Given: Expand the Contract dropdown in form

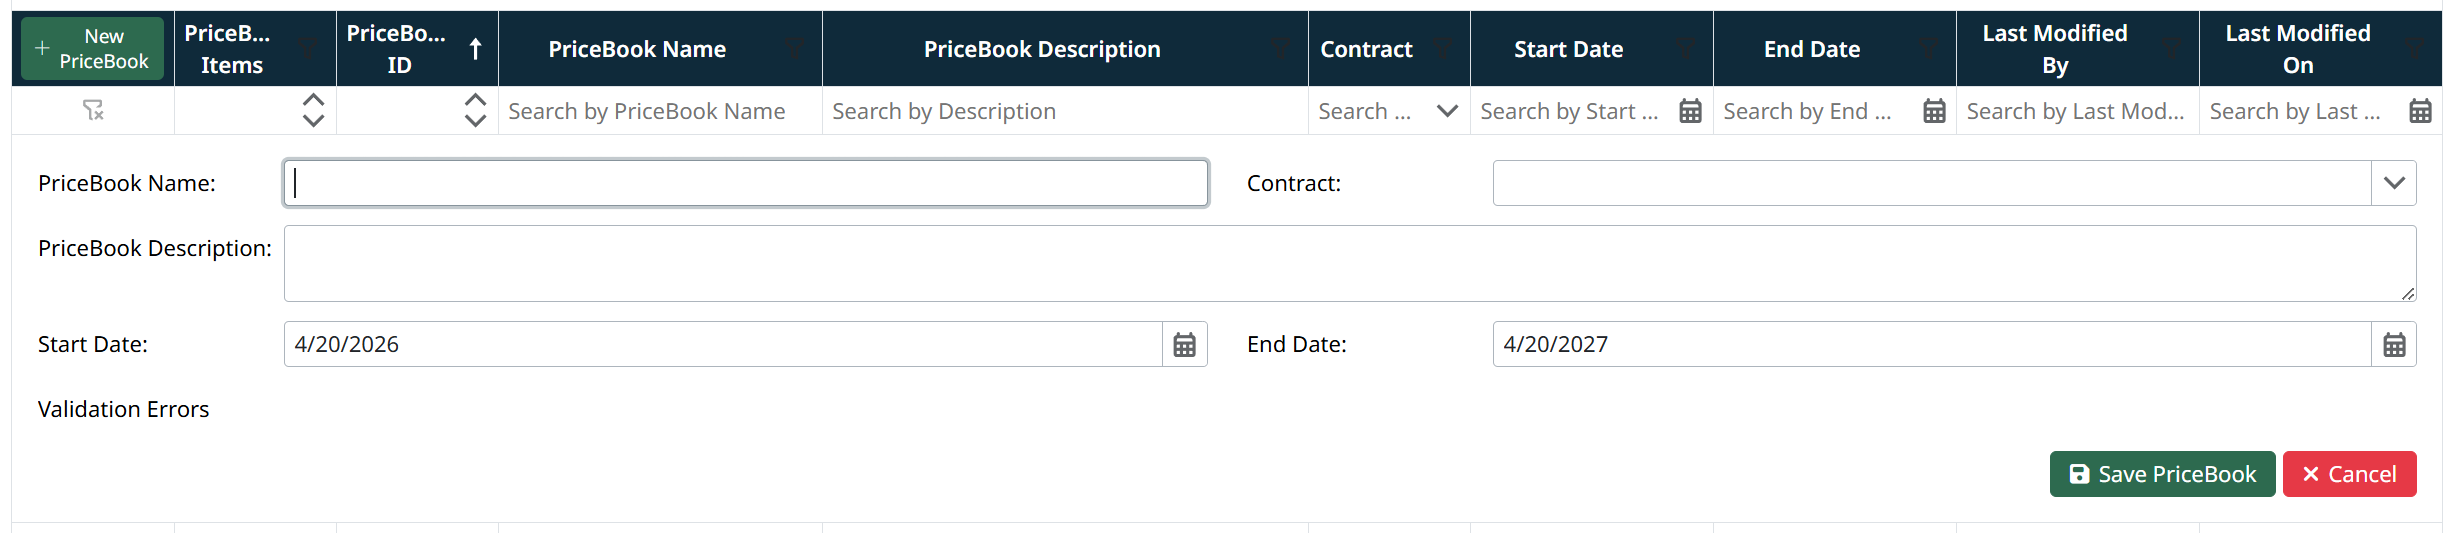Looking at the screenshot, I should coord(2394,183).
